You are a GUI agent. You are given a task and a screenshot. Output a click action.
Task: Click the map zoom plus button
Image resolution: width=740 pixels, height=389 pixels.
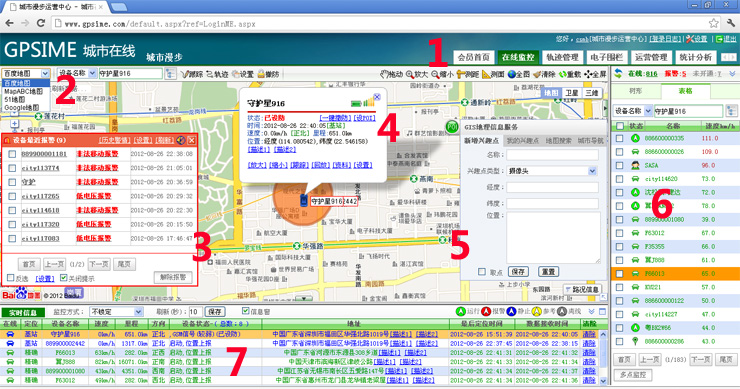point(15,123)
